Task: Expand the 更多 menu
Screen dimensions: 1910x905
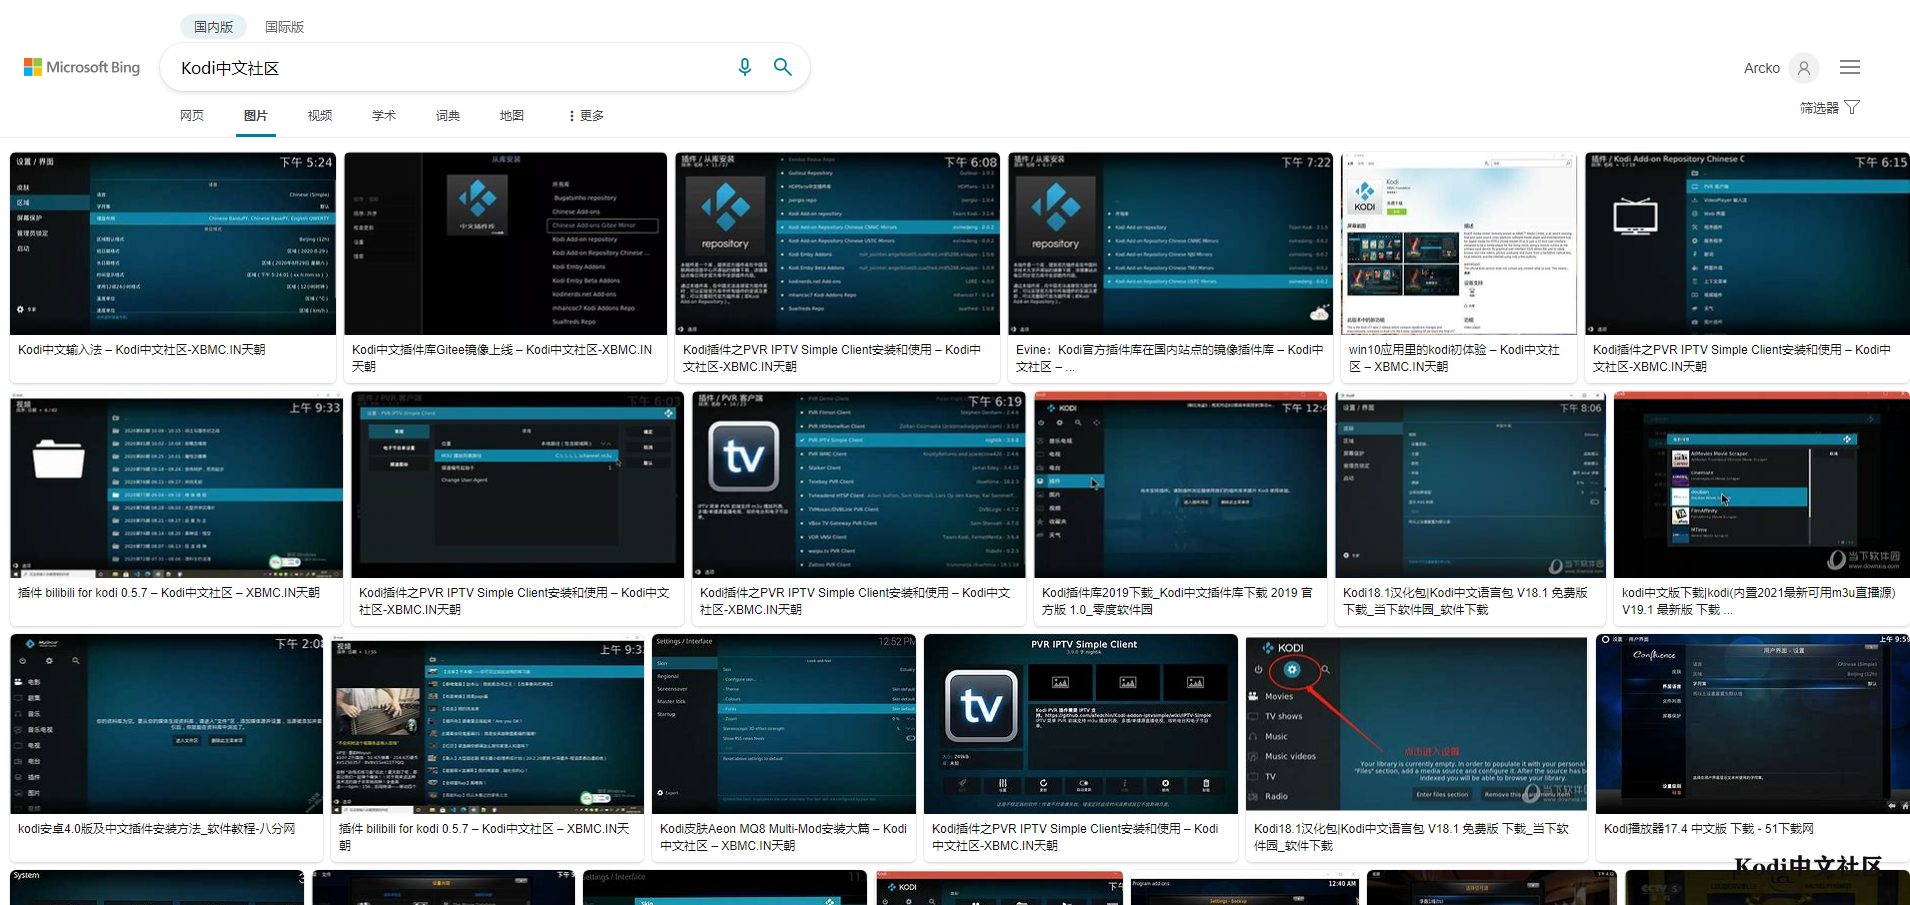Action: coord(586,116)
